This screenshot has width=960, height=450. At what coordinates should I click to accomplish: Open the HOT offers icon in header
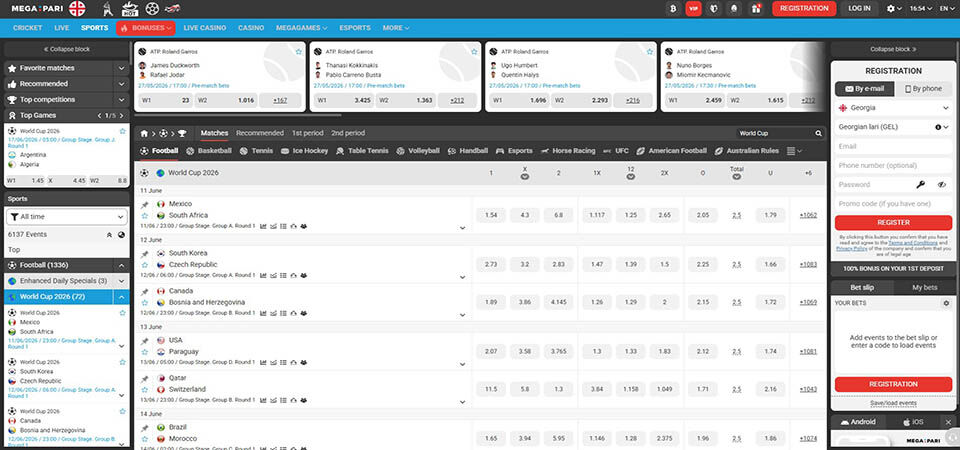[x=129, y=9]
